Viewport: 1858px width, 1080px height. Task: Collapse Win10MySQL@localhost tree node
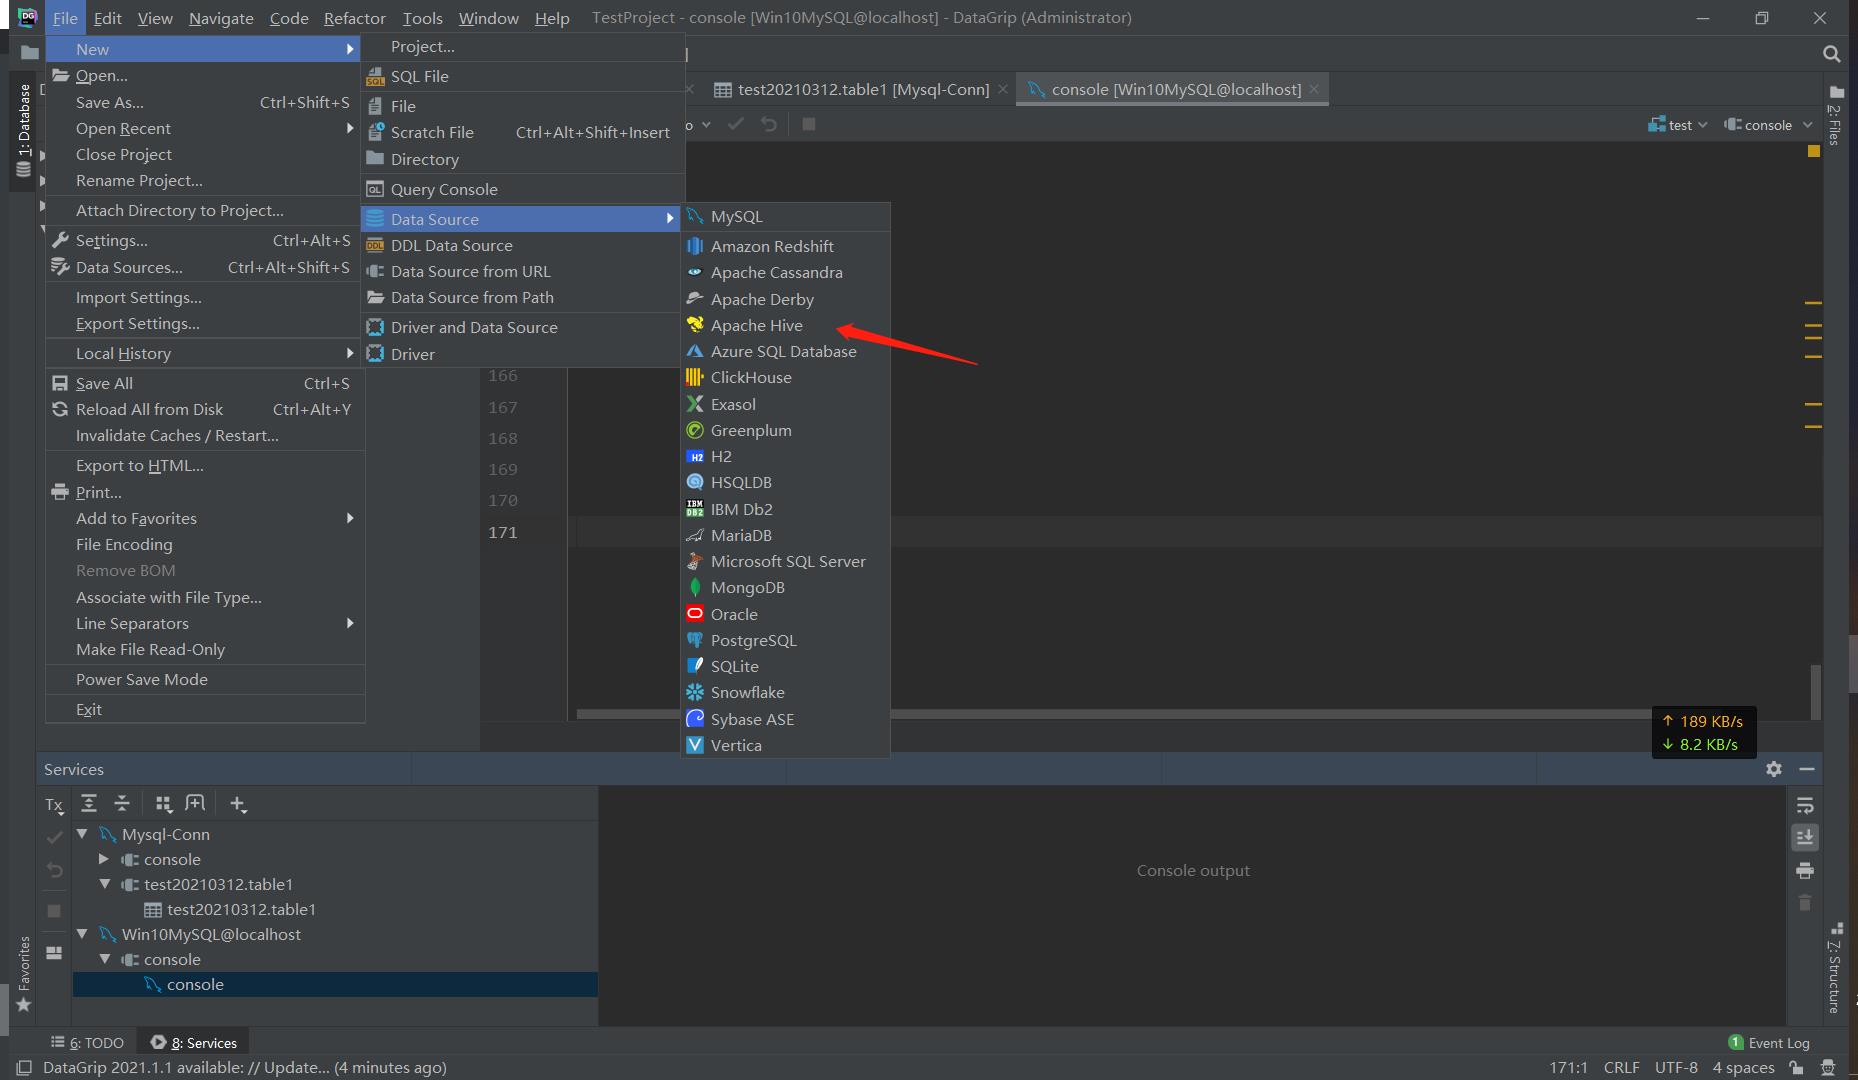(83, 934)
